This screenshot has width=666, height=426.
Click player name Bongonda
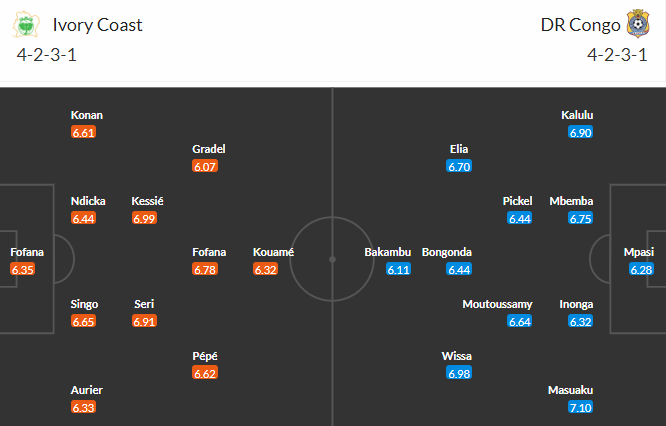[447, 252]
